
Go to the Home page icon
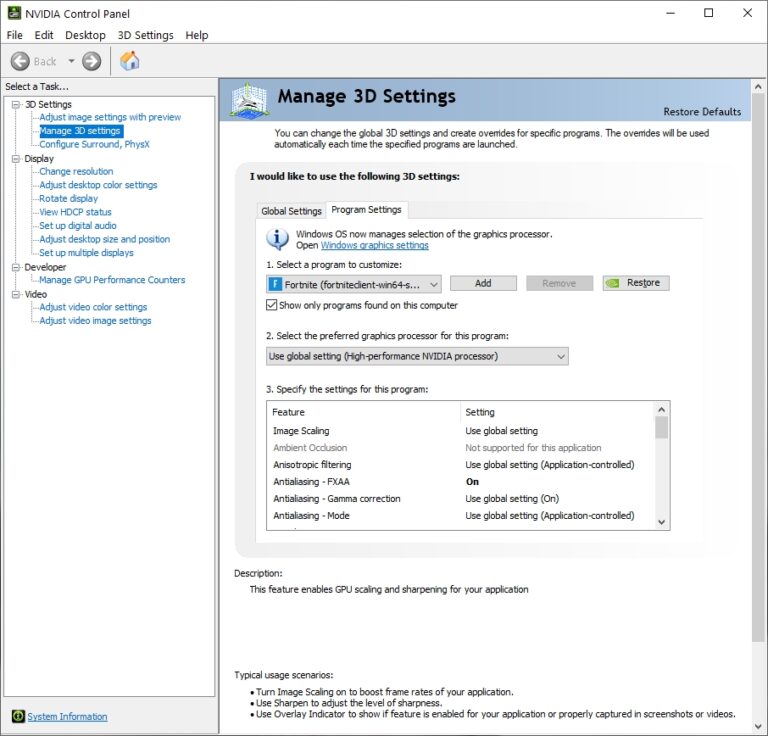(x=130, y=61)
